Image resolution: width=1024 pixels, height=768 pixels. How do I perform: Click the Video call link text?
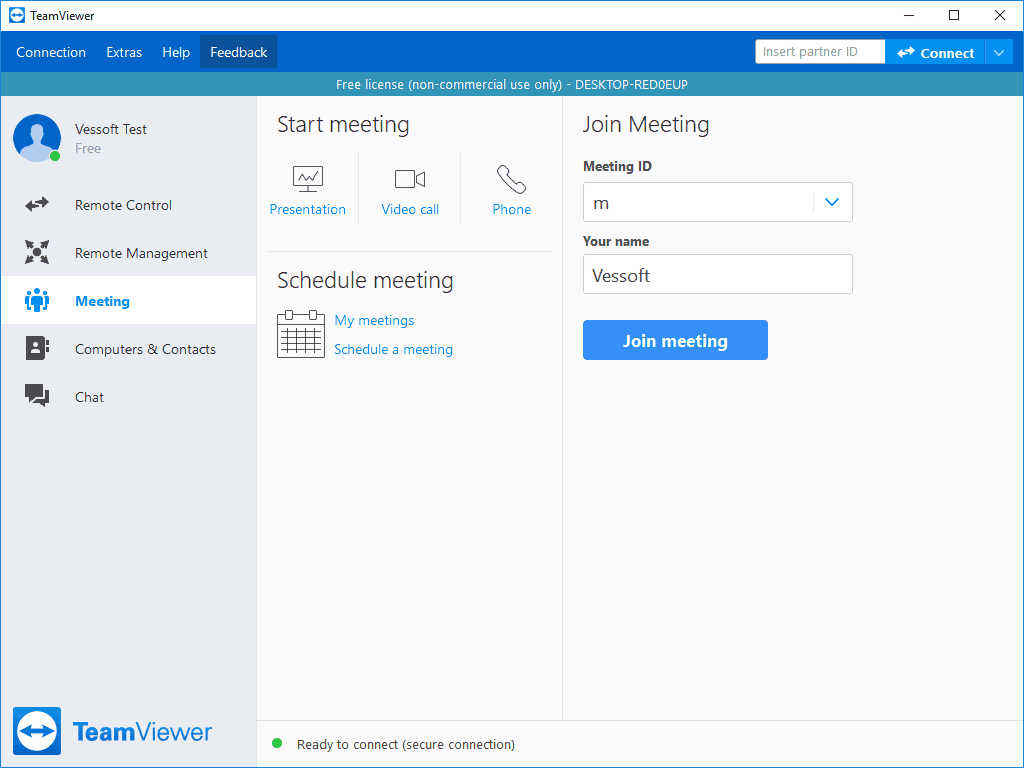tap(410, 210)
